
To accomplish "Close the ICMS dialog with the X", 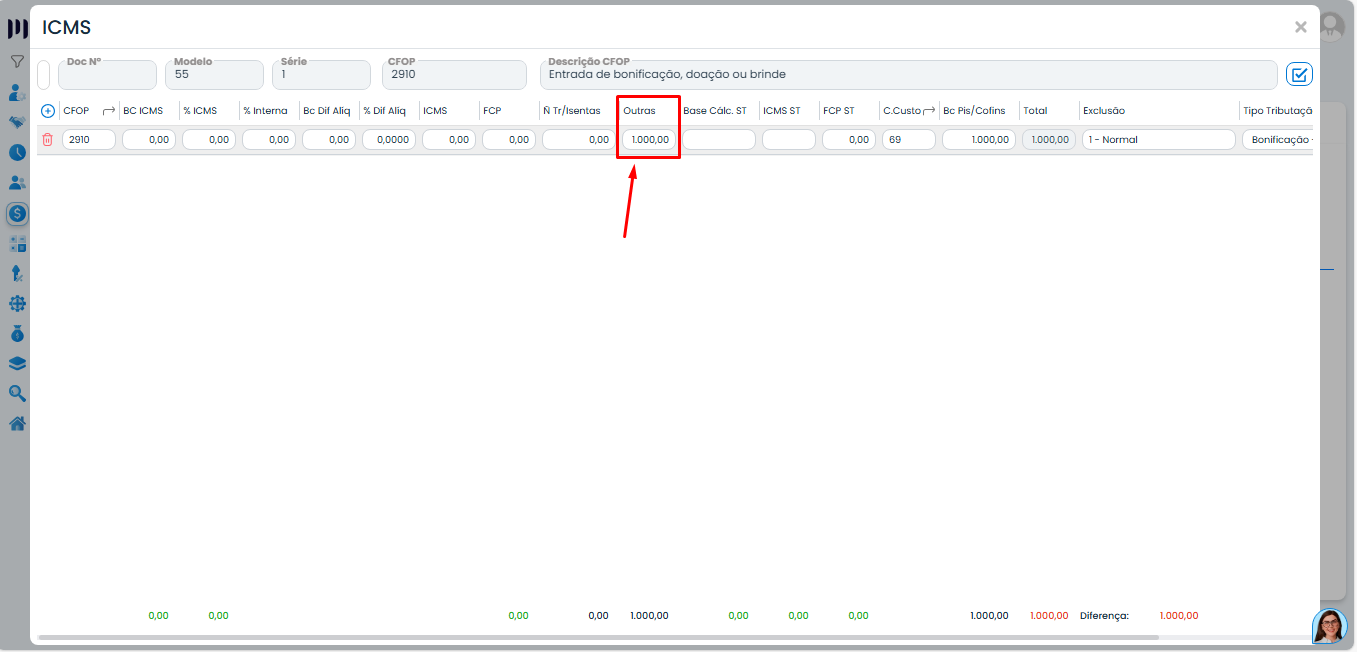I will [1300, 27].
